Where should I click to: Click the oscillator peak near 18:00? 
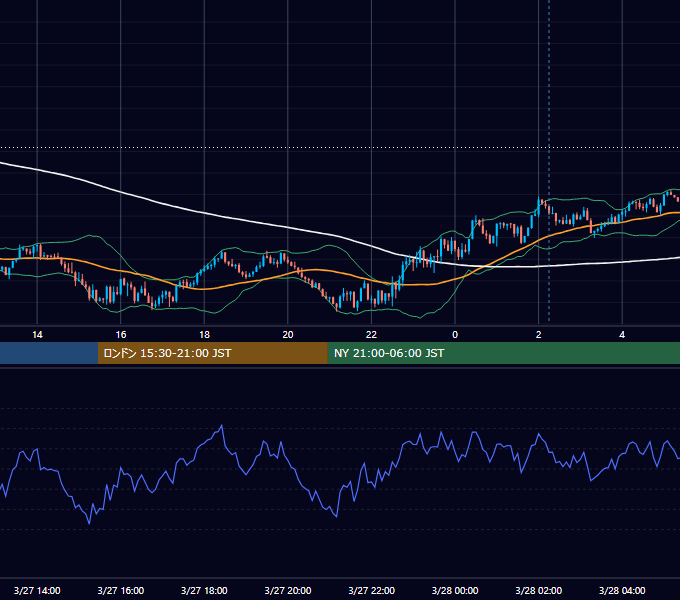[x=222, y=426]
